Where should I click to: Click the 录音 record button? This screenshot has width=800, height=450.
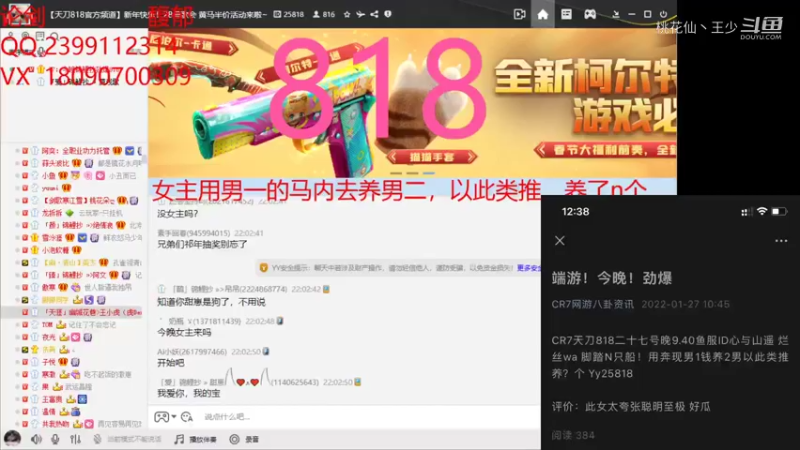tap(244, 439)
